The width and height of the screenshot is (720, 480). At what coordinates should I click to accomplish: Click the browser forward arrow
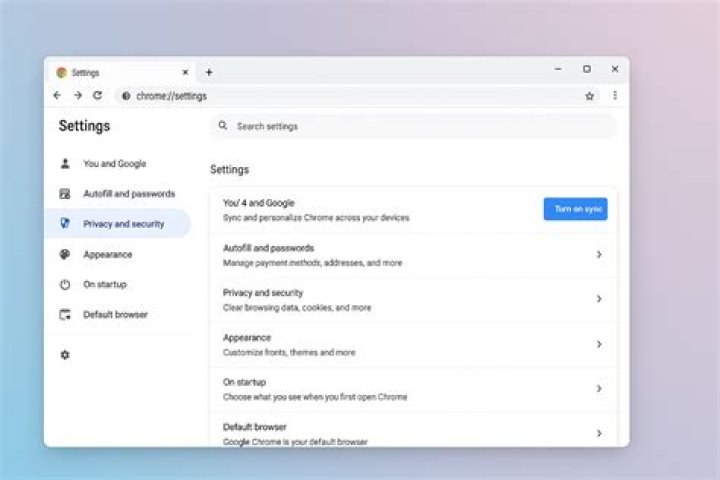click(x=78, y=96)
